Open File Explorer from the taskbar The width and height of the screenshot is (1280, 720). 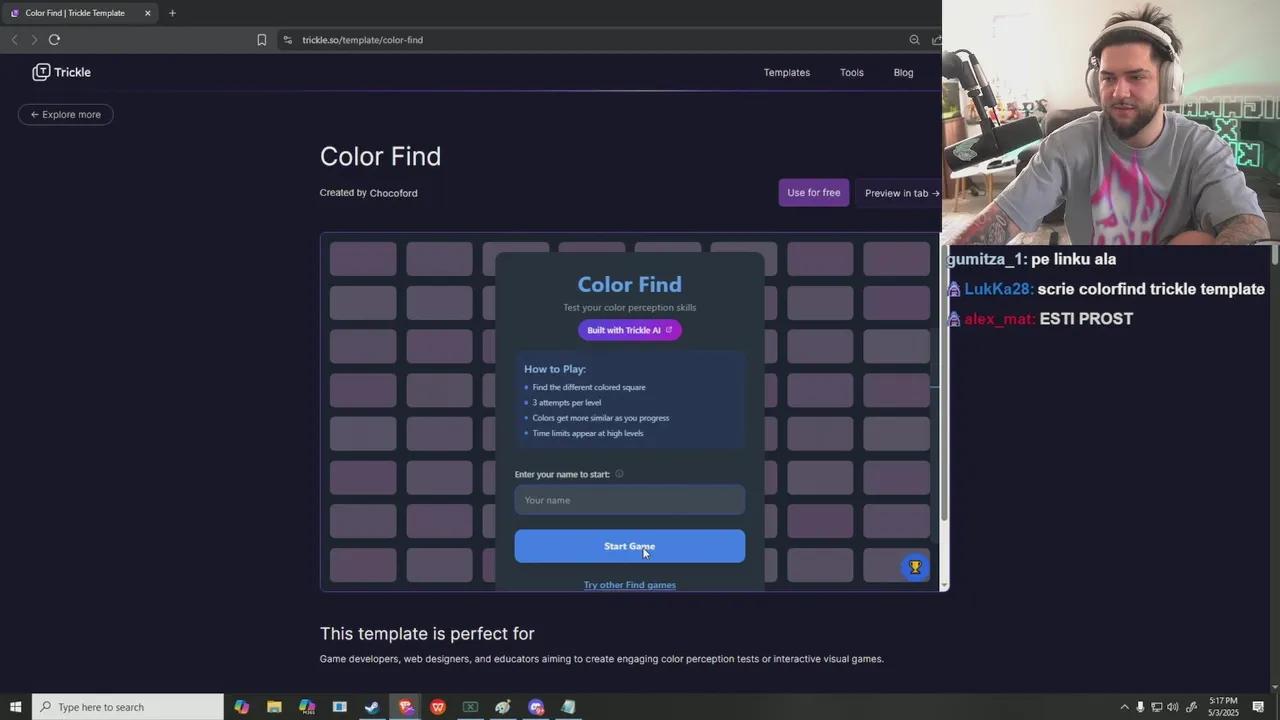coord(274,707)
